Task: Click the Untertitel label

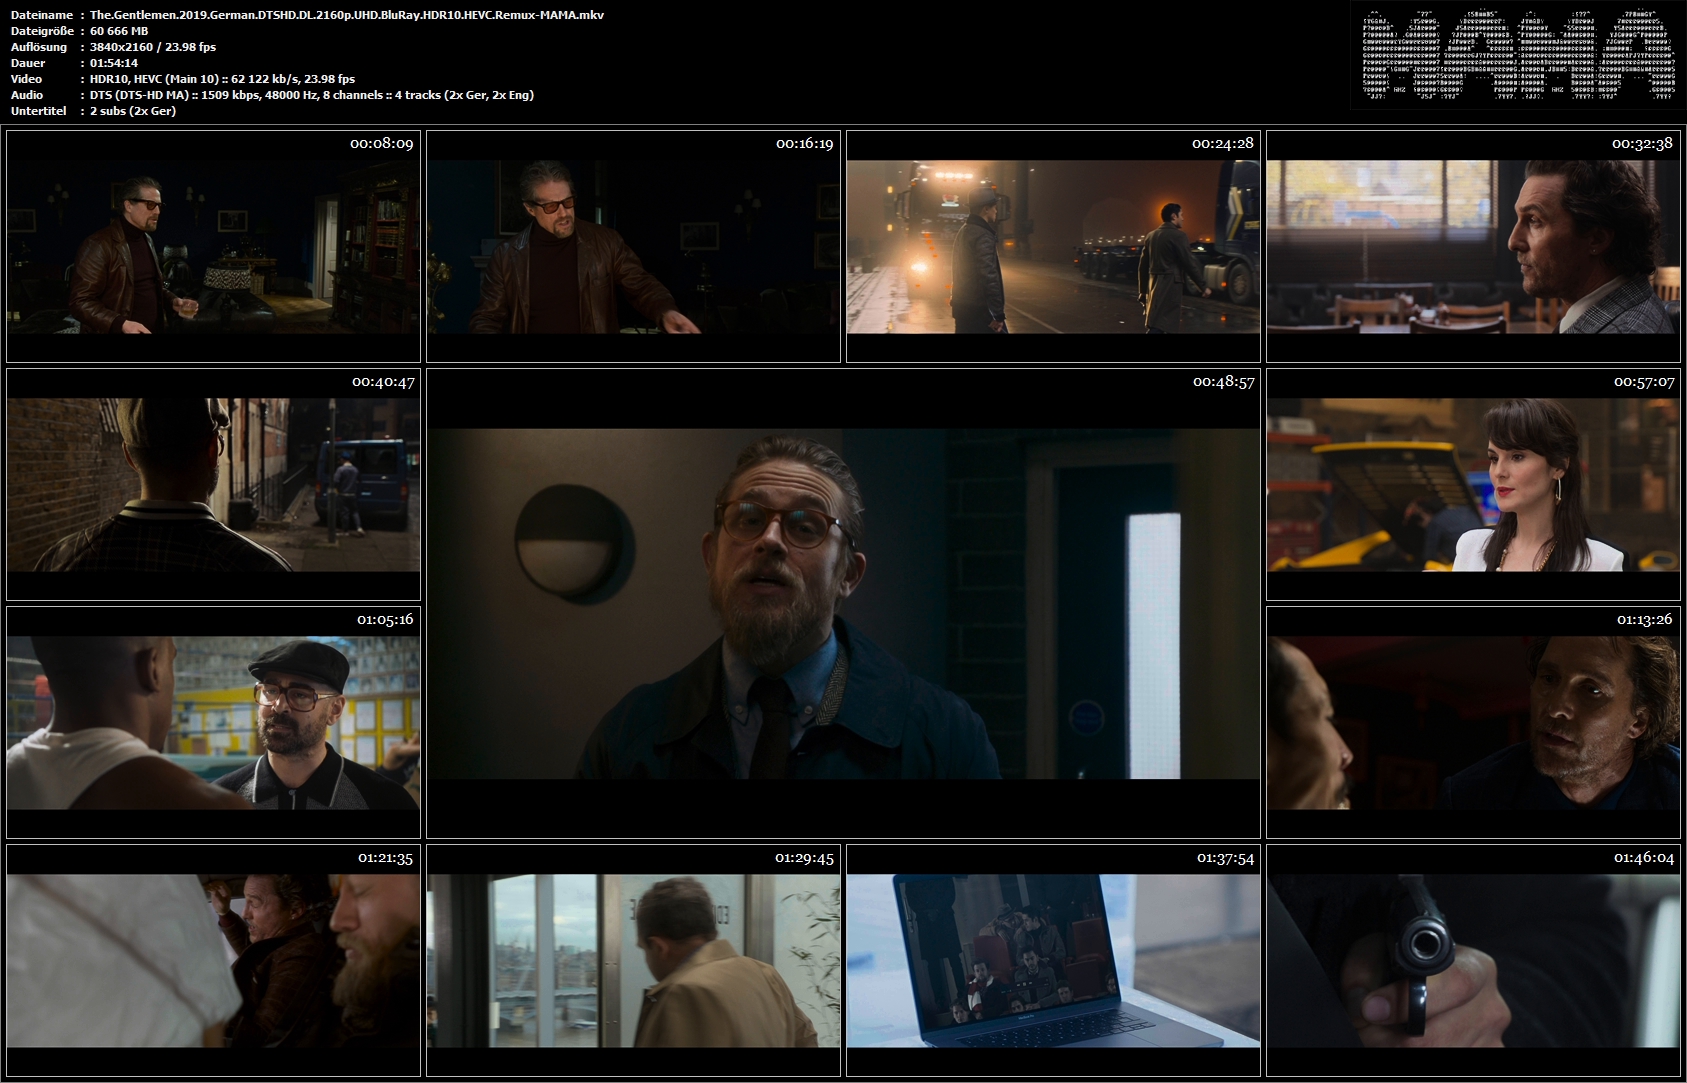Action: pyautogui.click(x=39, y=111)
